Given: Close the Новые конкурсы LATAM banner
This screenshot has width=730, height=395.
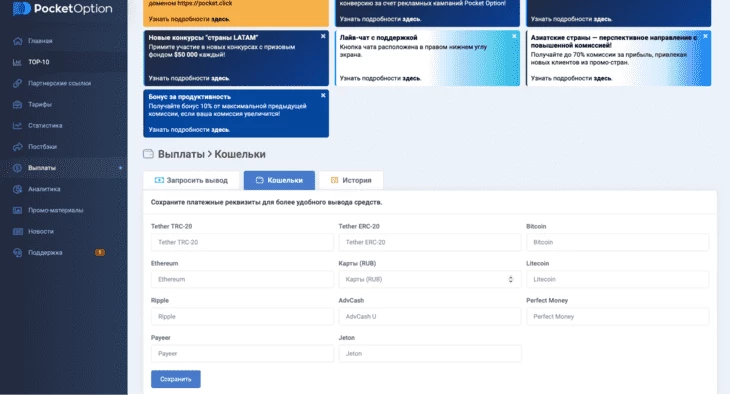Looking at the screenshot, I should pos(323,36).
